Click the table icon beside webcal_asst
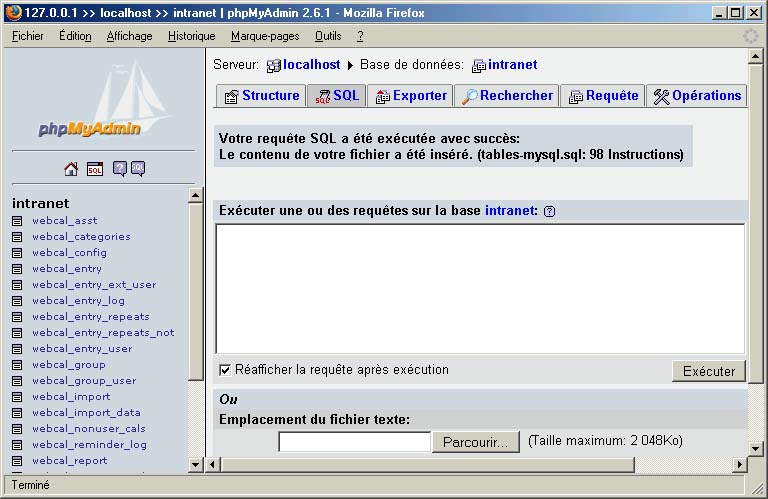Viewport: 768px width, 499px height. [x=17, y=221]
